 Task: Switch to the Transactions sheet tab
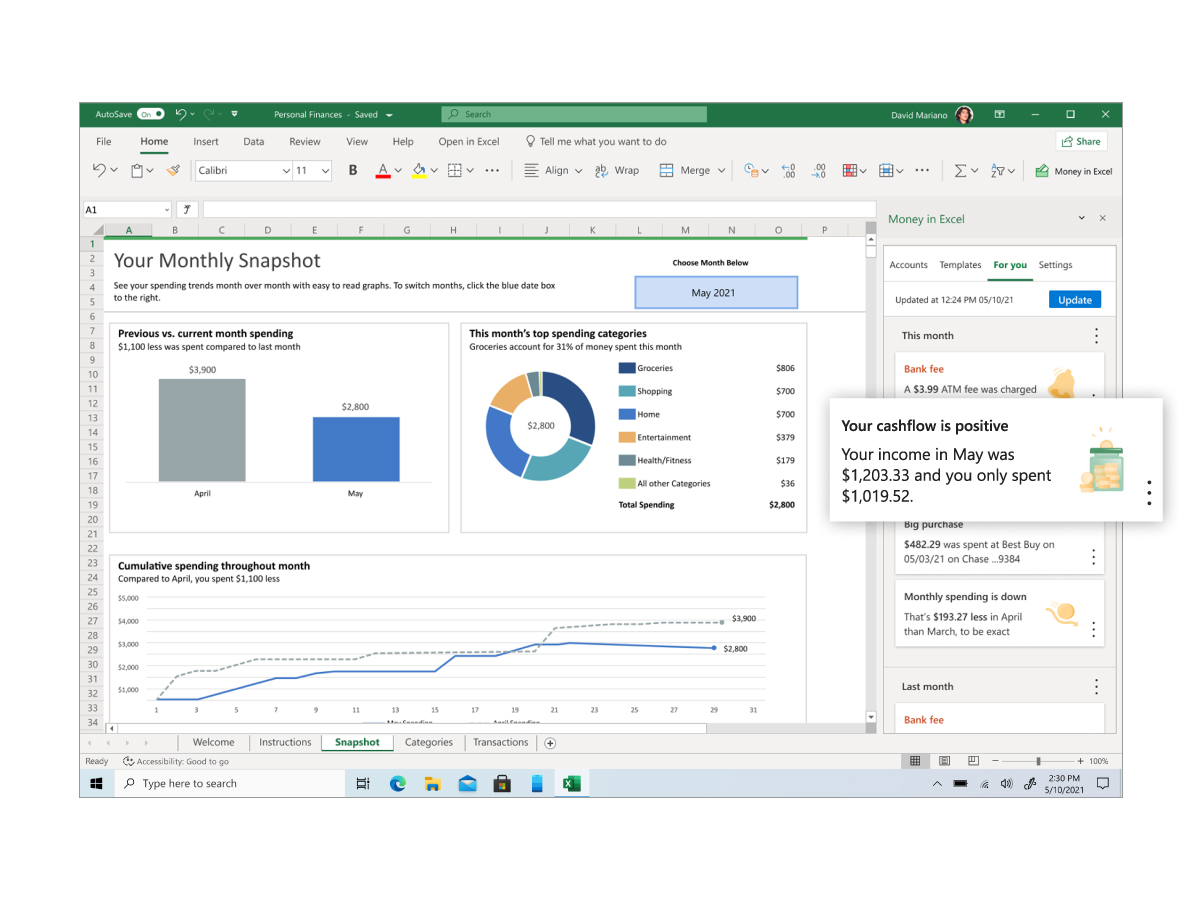tap(500, 743)
